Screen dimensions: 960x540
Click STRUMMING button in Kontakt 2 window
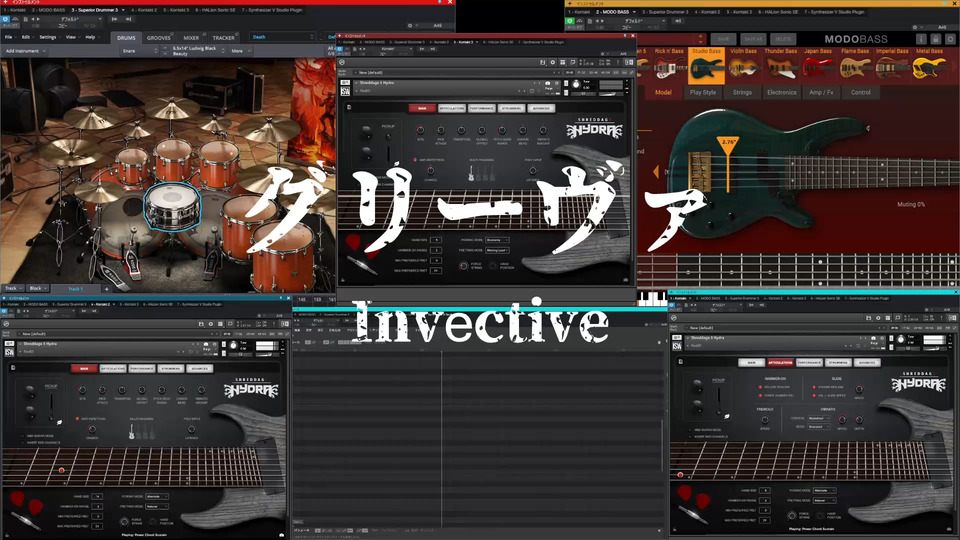click(x=171, y=369)
